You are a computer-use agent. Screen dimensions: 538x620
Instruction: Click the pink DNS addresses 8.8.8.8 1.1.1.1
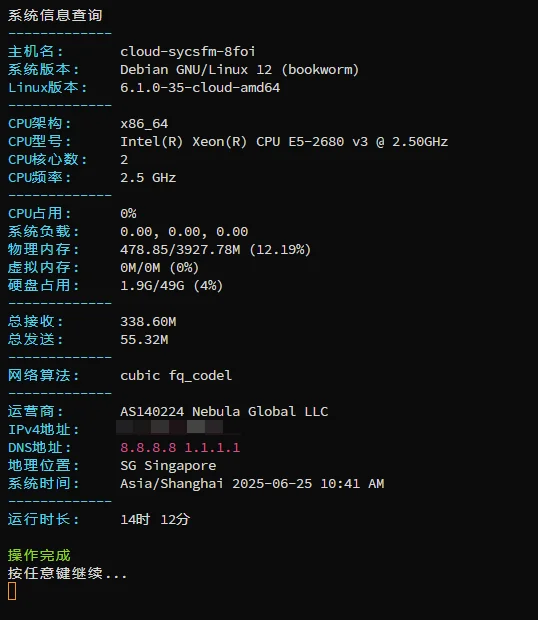click(x=180, y=448)
